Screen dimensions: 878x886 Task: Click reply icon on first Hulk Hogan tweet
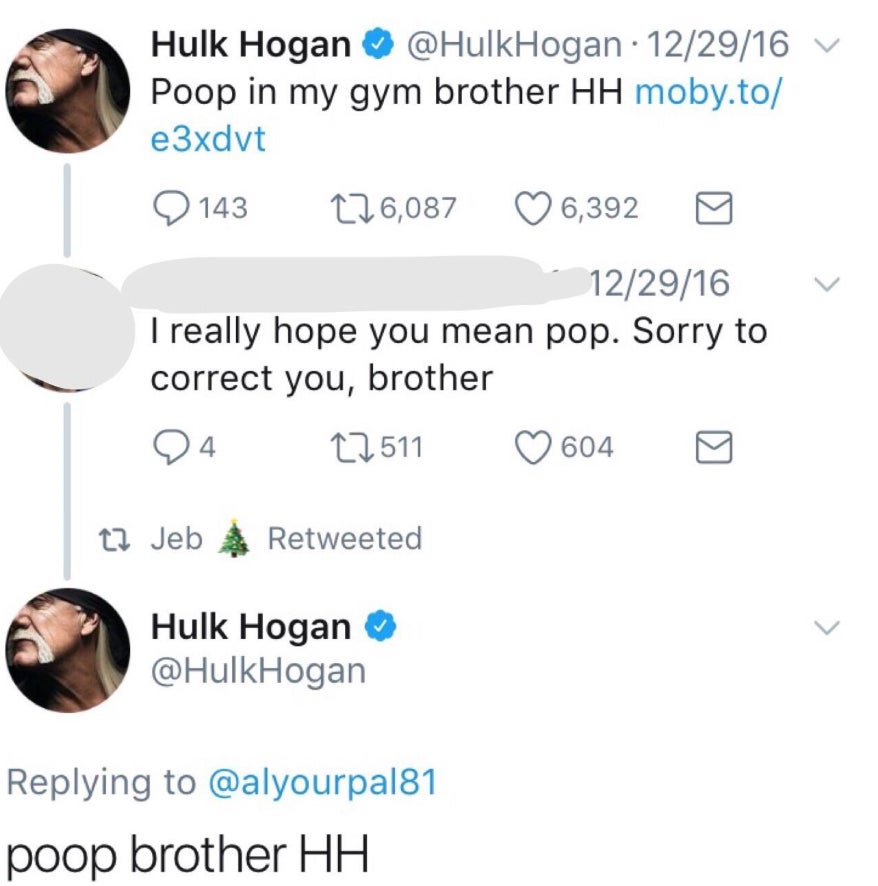point(171,209)
